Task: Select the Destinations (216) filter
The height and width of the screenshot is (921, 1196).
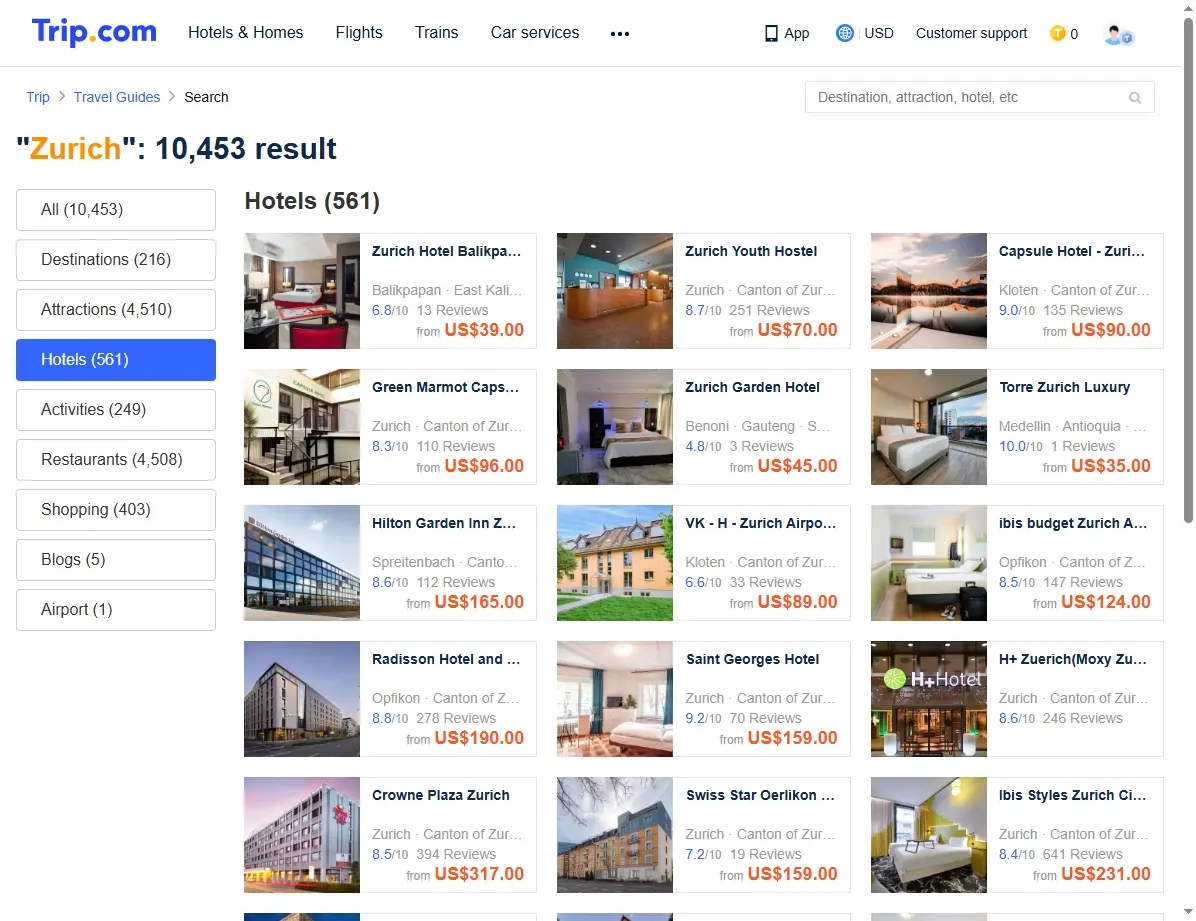Action: coord(116,259)
